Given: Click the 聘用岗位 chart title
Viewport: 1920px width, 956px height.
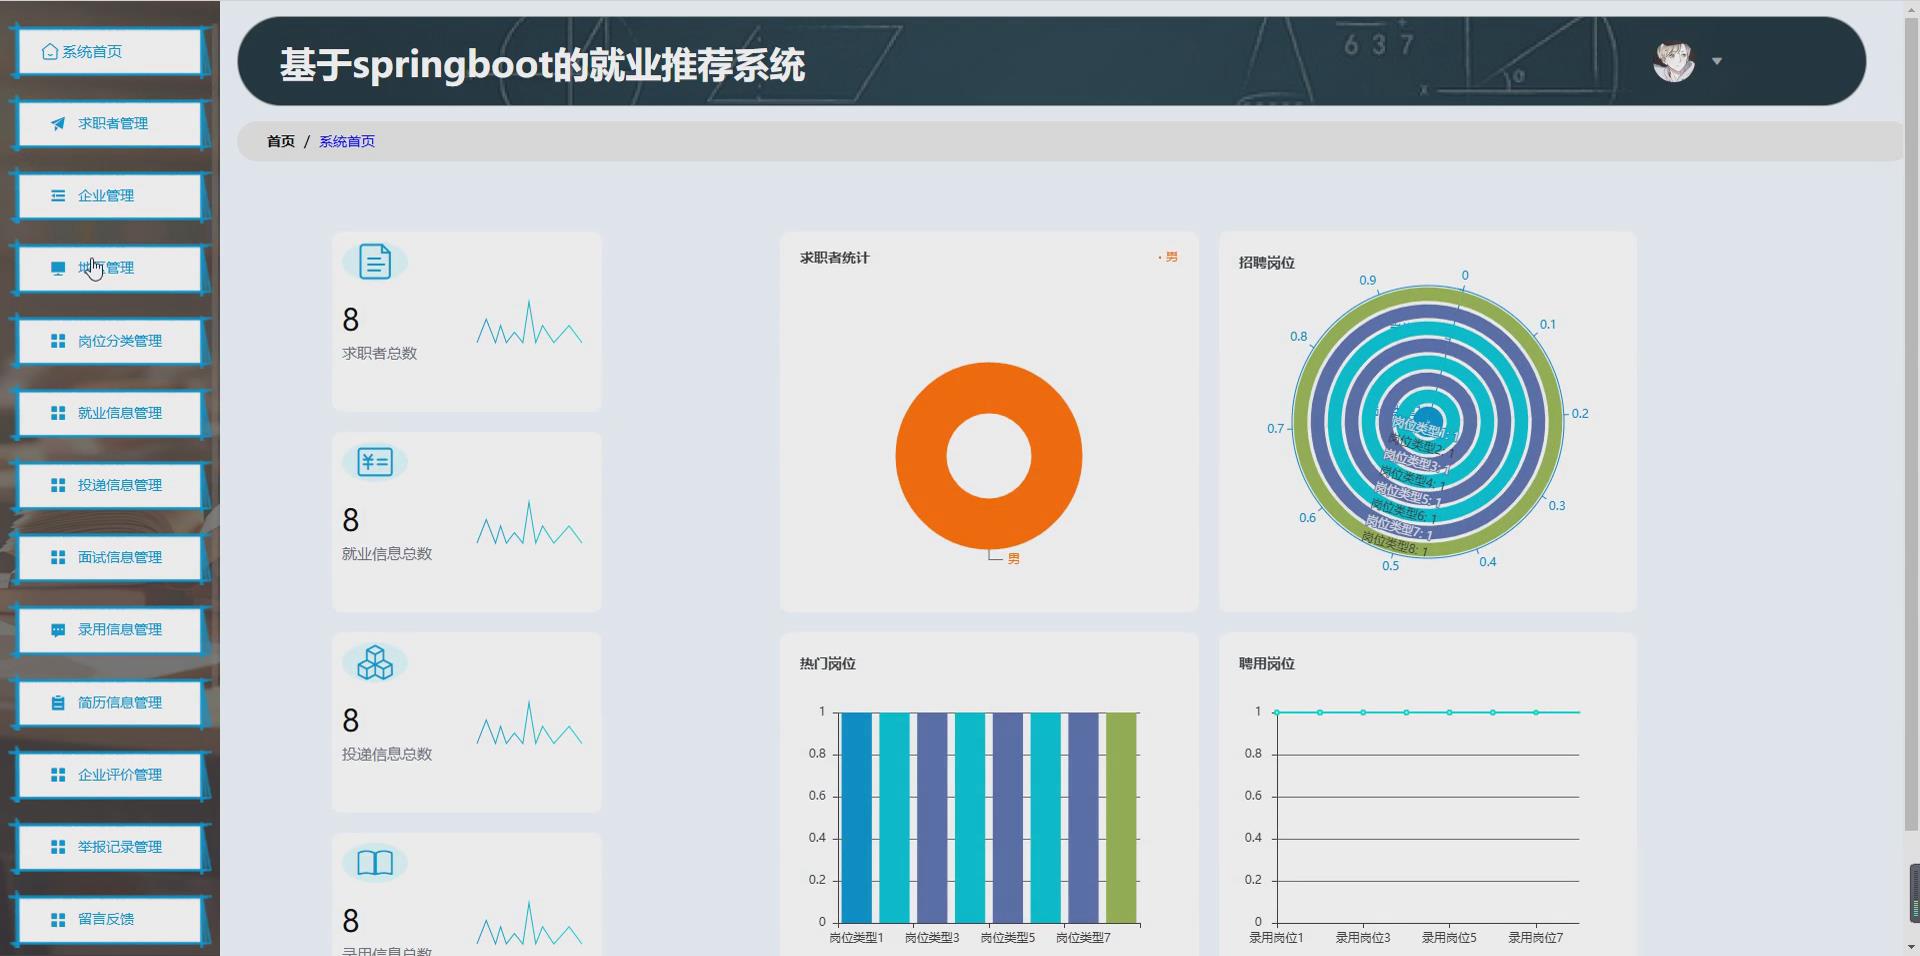Looking at the screenshot, I should coord(1267,664).
